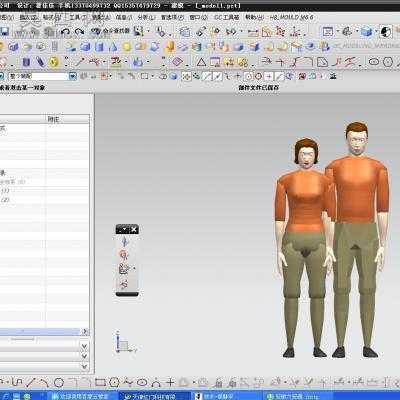Open the 格式(R) menu
The image size is (400, 400).
tap(52, 17)
